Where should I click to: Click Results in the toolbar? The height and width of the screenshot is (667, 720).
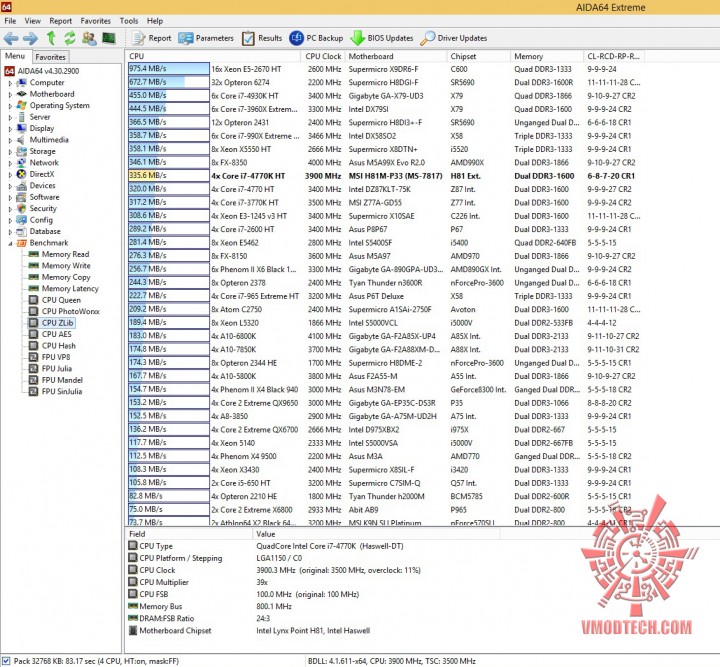coord(262,38)
